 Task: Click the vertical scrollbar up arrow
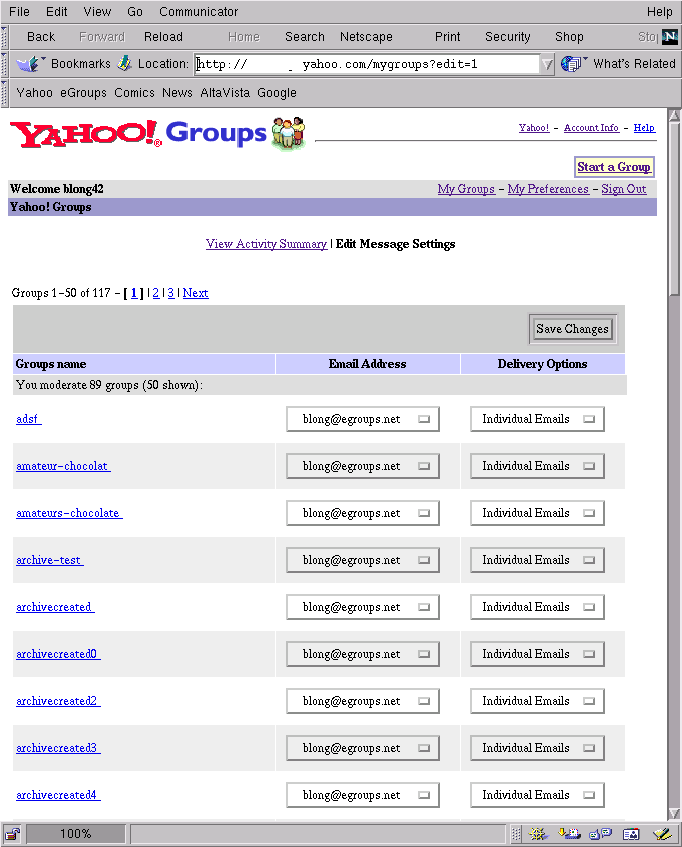click(674, 115)
